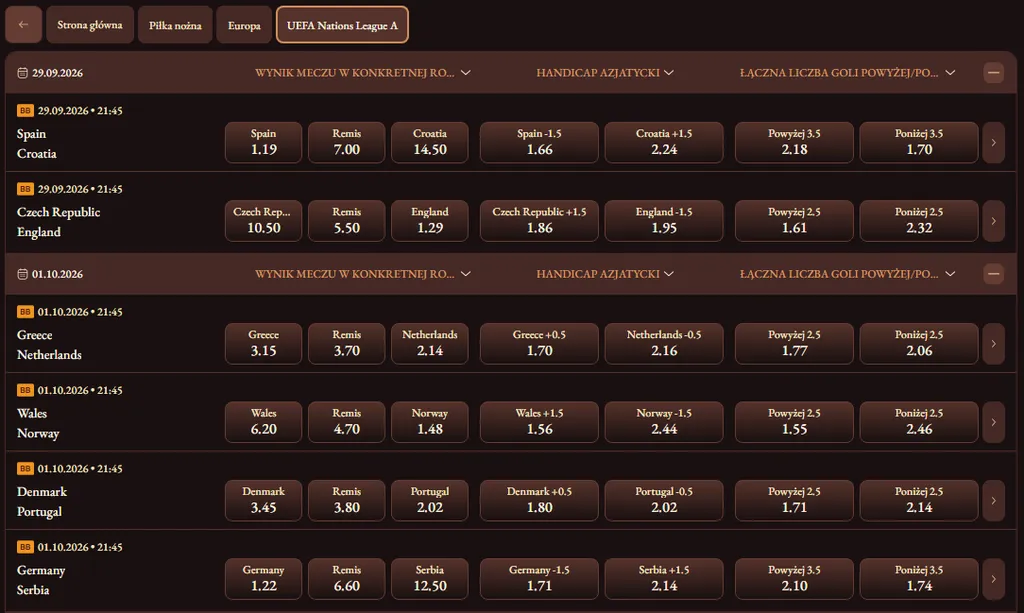Viewport: 1024px width, 613px height.
Task: Bet on Greece to win at 3.15
Action: tap(263, 343)
